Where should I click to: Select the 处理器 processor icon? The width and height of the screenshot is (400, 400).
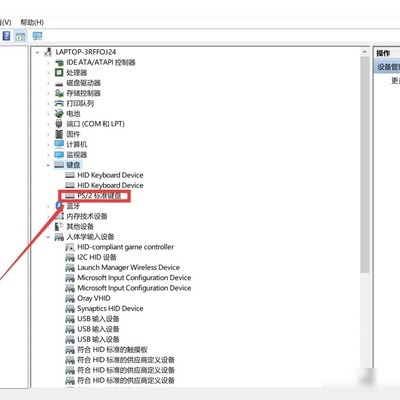click(x=59, y=72)
